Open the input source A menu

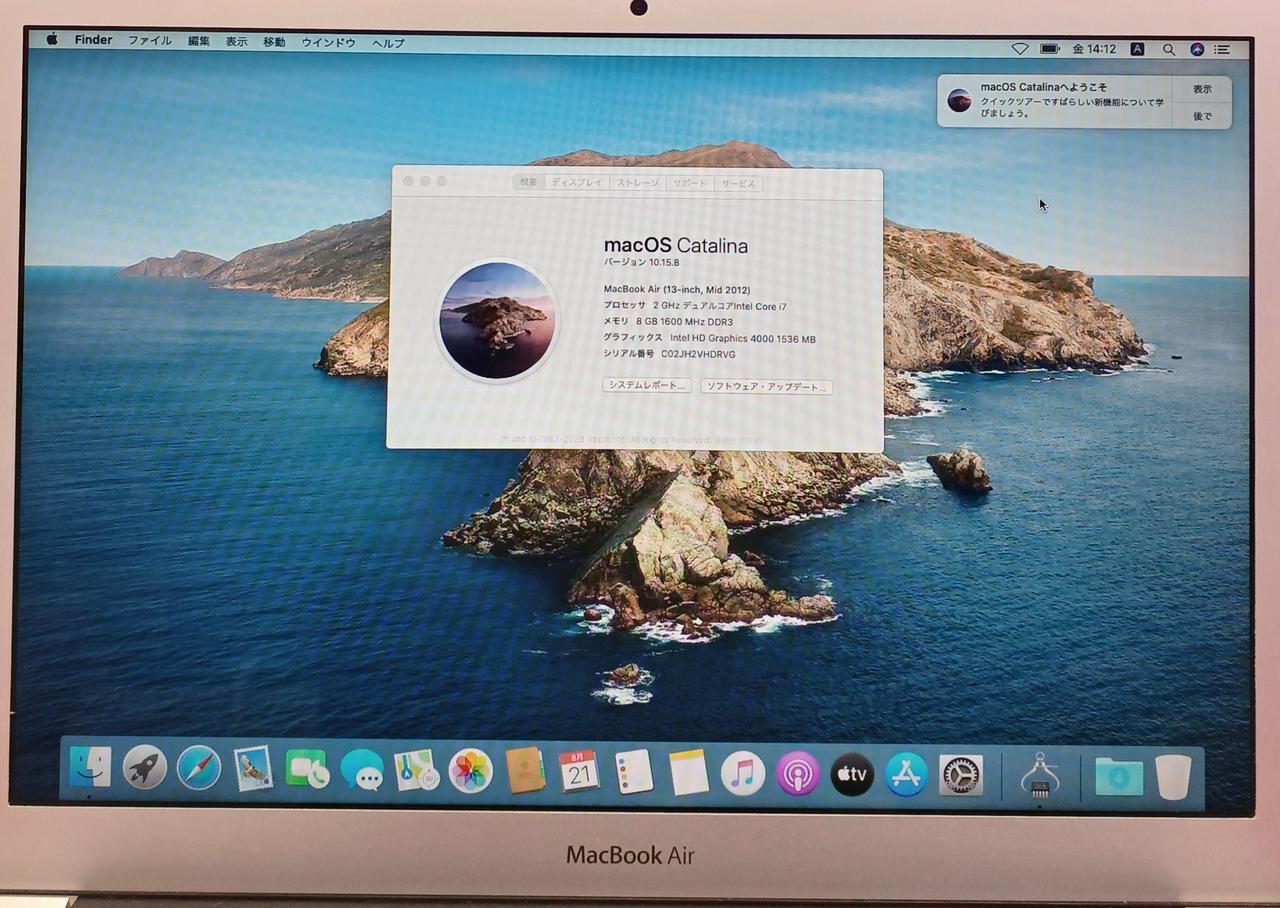pos(1137,48)
